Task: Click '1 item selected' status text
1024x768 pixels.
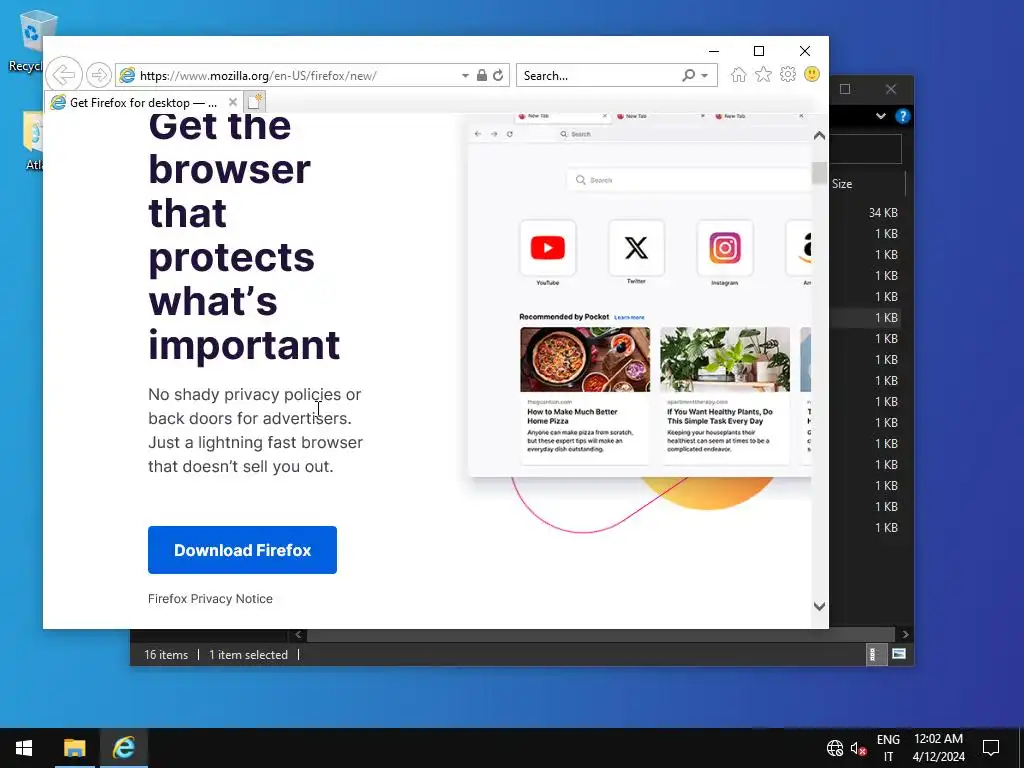Action: tap(248, 654)
